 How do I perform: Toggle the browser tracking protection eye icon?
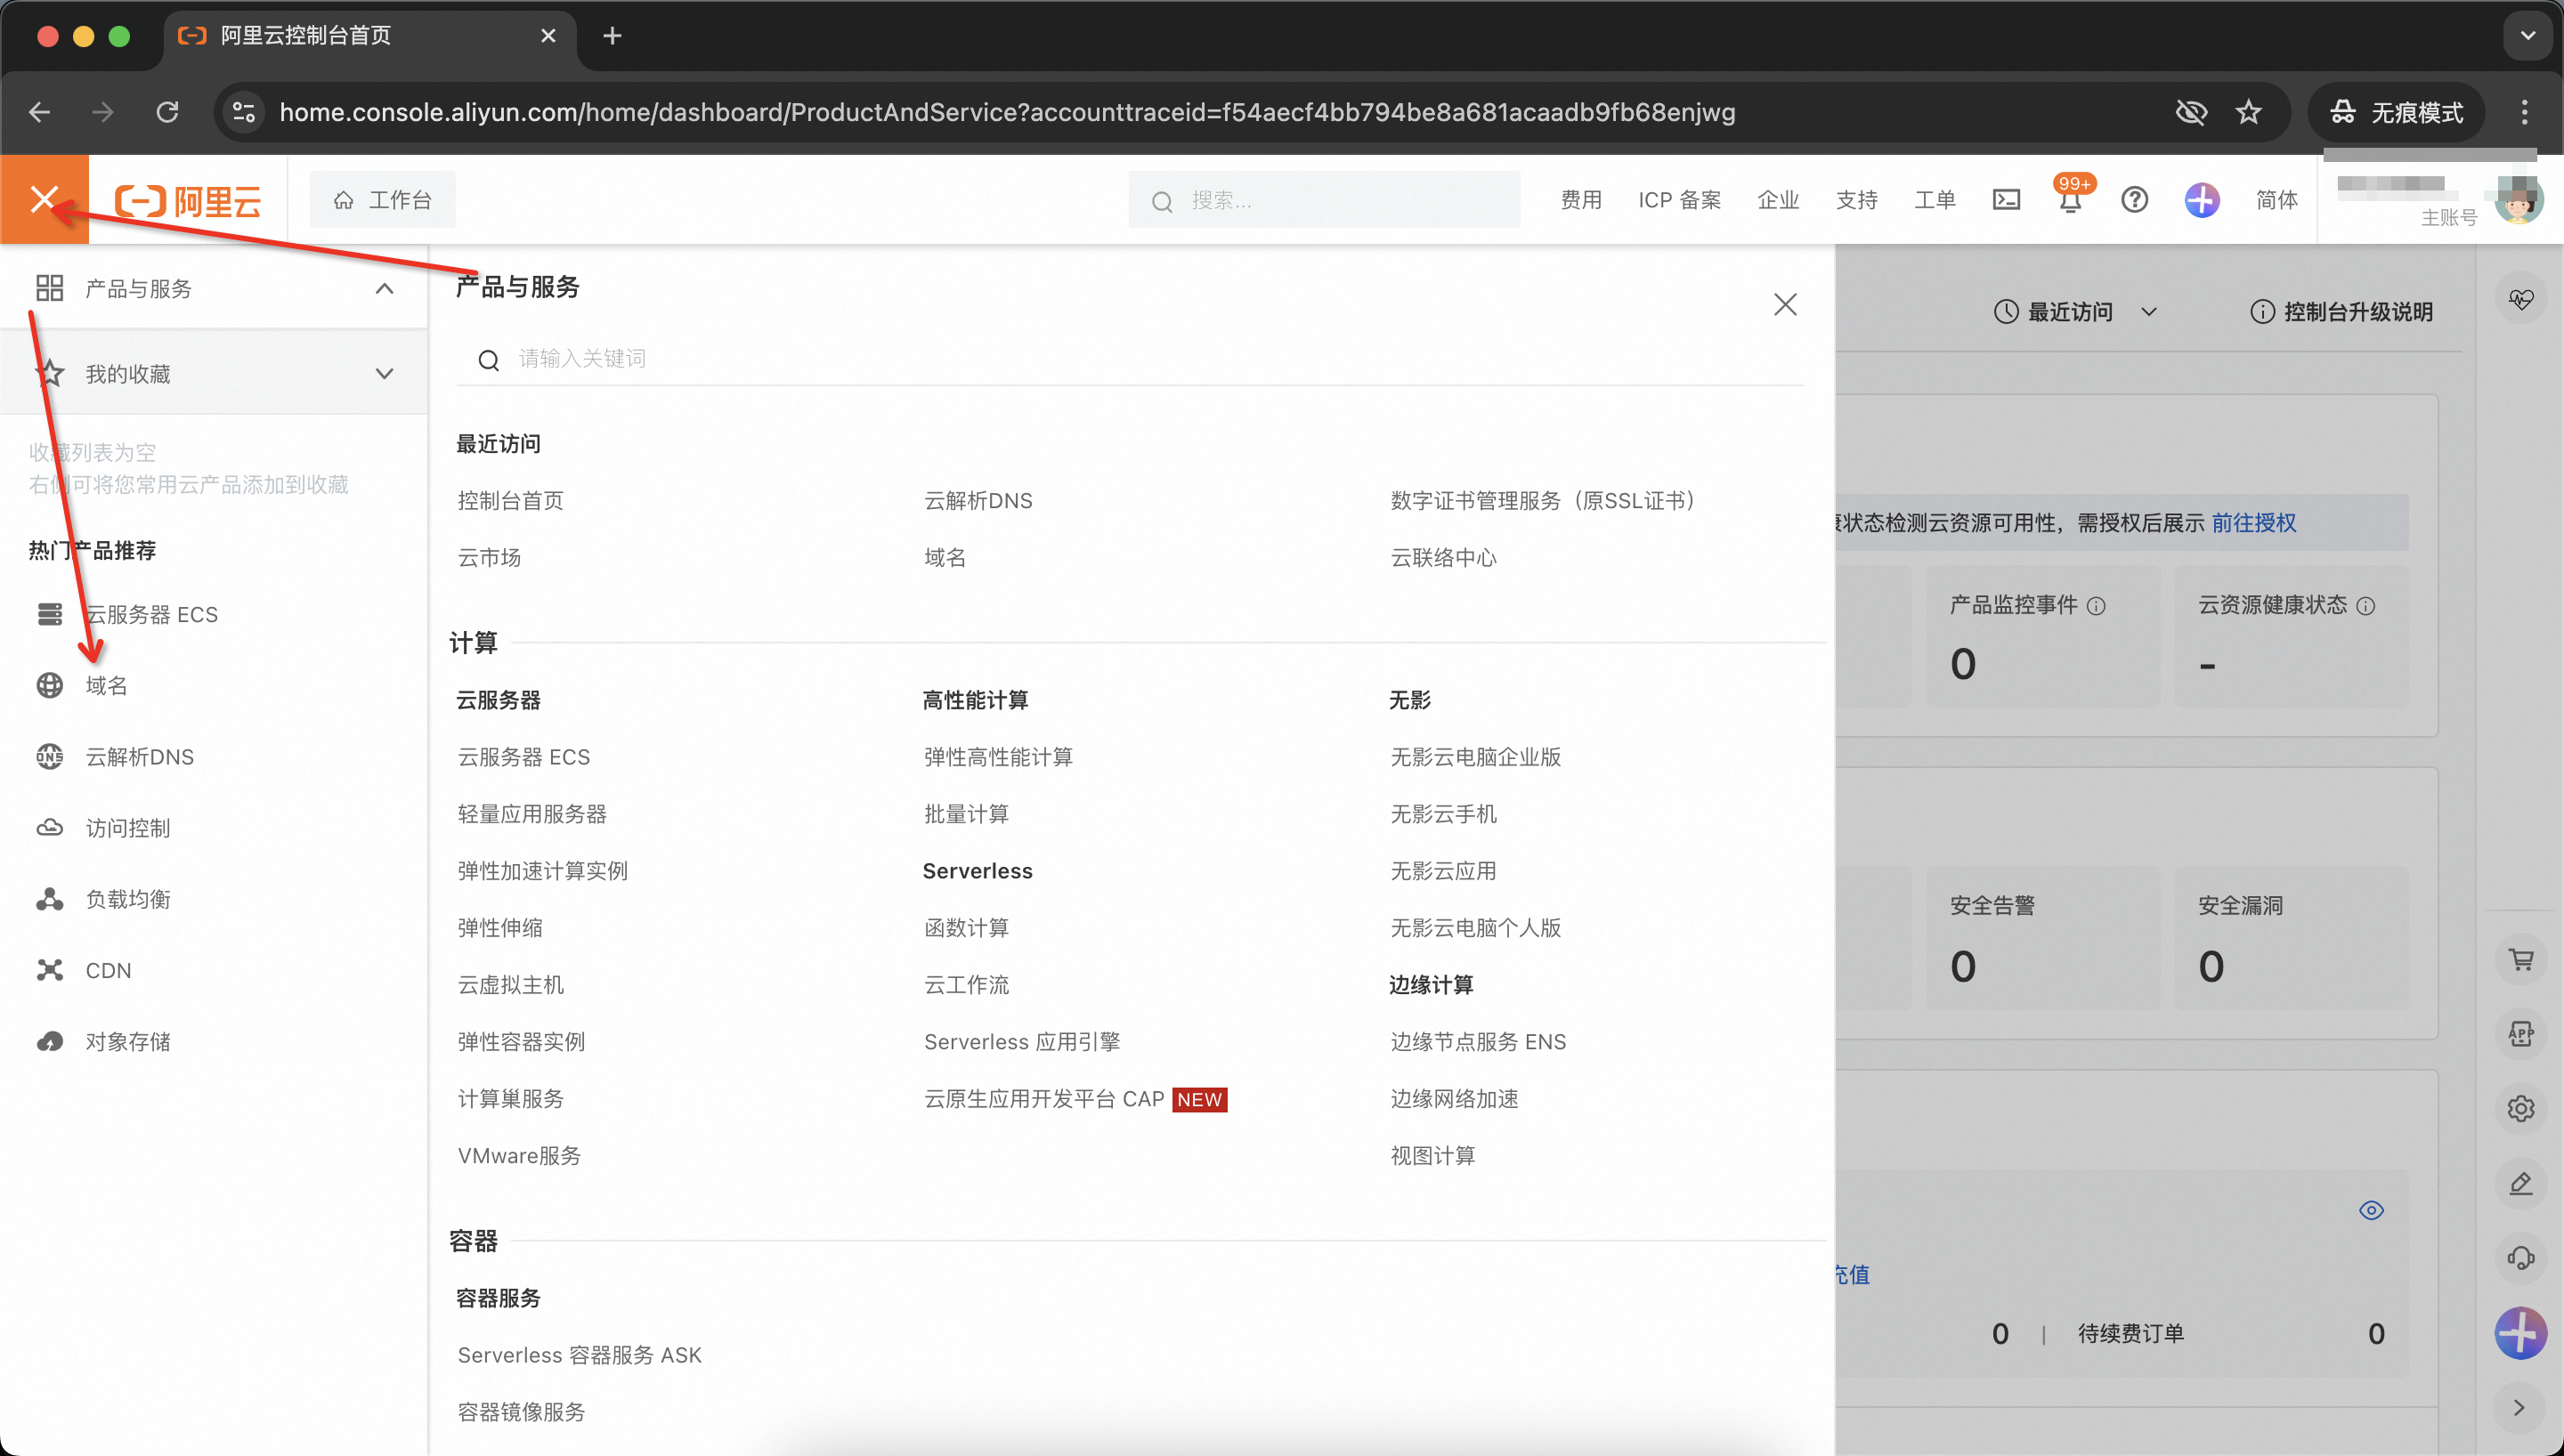2191,112
